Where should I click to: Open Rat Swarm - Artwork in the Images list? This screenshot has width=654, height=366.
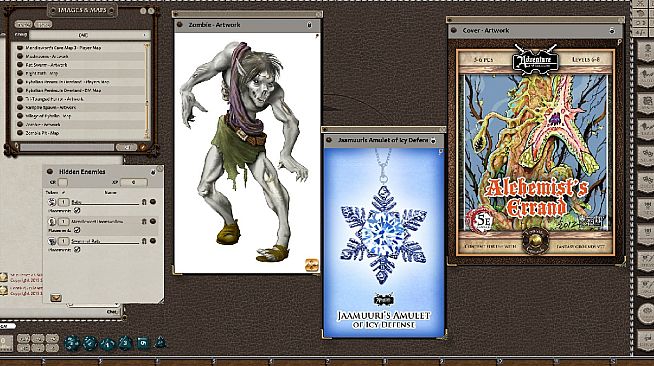46,65
